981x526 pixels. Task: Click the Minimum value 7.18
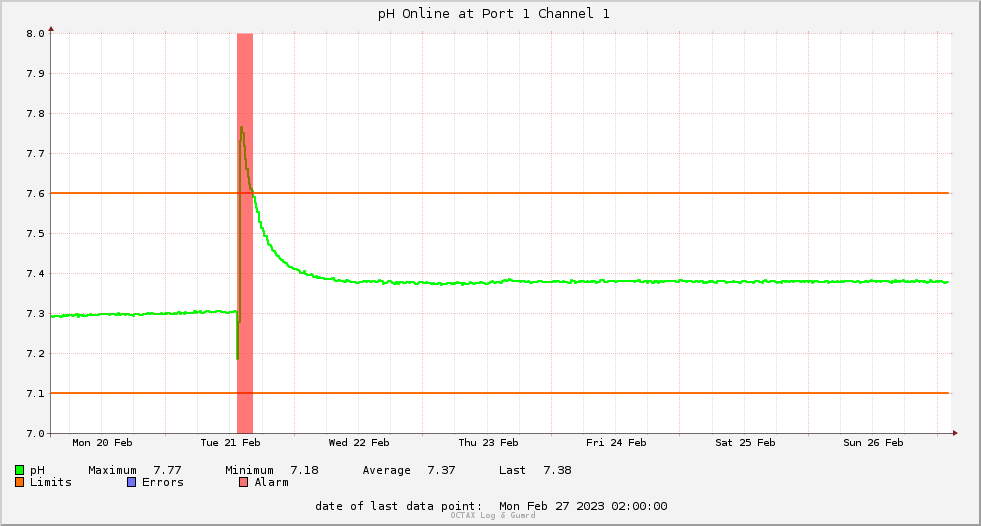(304, 470)
